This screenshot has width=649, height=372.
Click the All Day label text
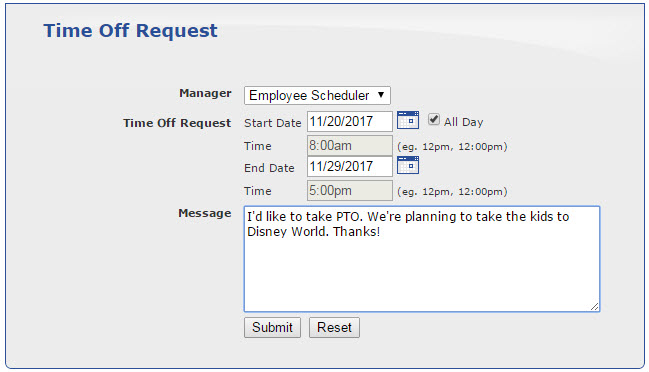pyautogui.click(x=464, y=122)
